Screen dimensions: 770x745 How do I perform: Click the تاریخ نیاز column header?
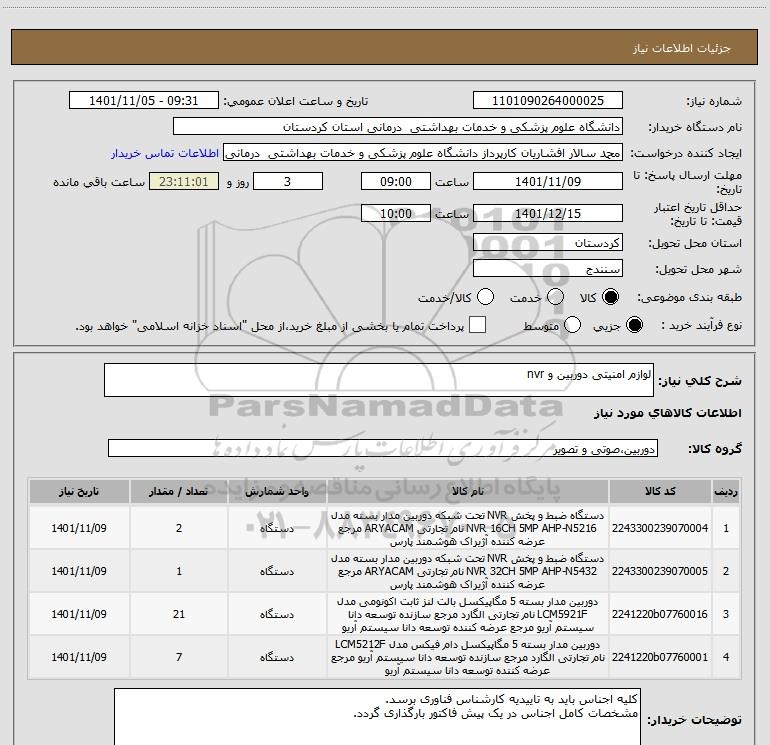[x=79, y=492]
